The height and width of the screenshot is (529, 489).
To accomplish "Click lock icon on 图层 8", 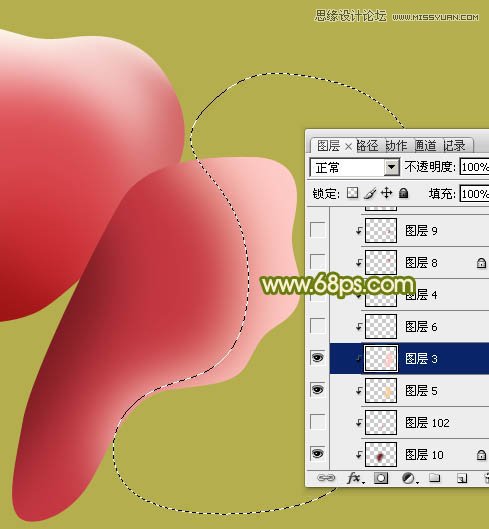I will click(481, 263).
